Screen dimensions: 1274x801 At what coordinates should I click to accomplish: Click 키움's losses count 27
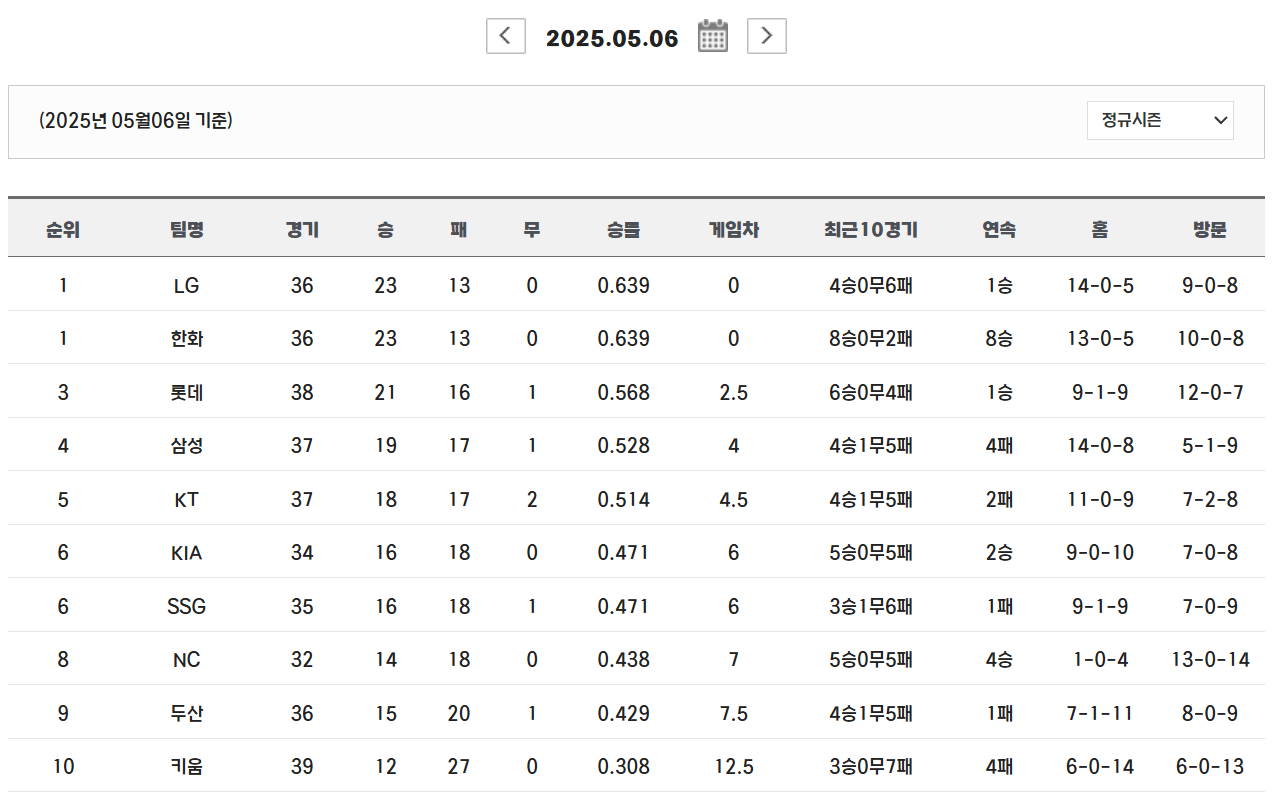(x=459, y=767)
